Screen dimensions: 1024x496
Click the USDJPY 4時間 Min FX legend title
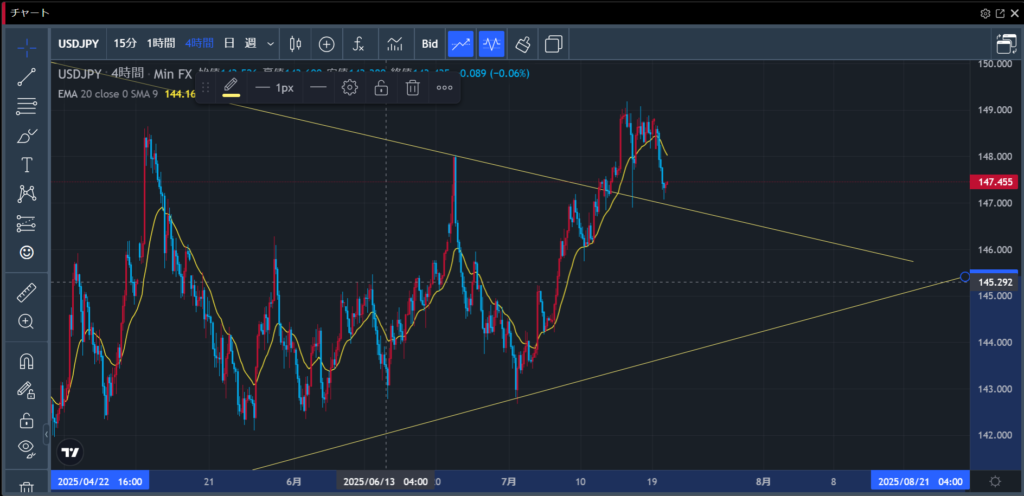point(124,73)
